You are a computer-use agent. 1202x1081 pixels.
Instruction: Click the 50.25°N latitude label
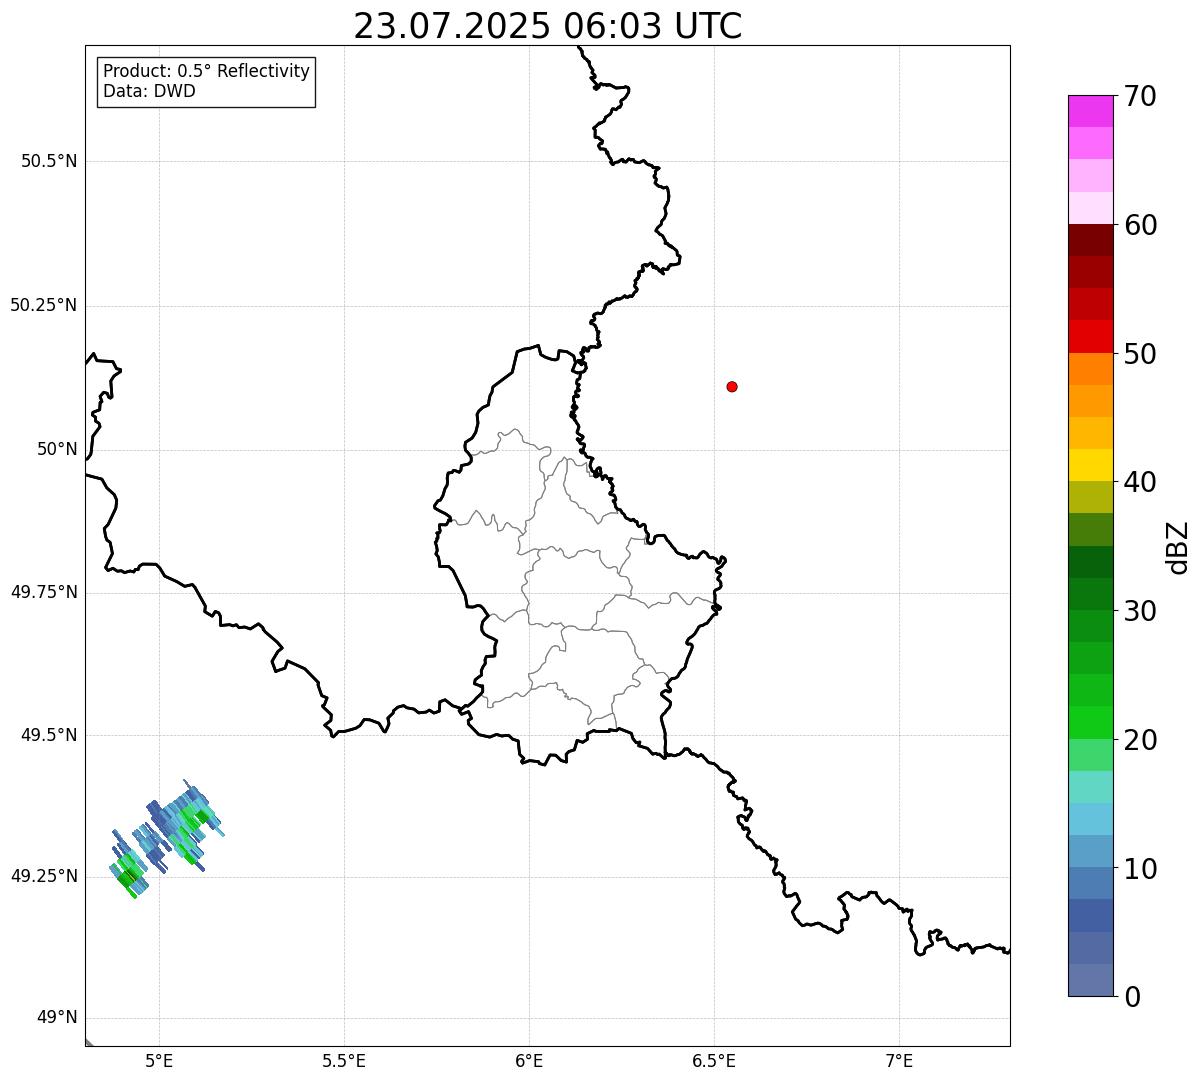click(x=43, y=305)
